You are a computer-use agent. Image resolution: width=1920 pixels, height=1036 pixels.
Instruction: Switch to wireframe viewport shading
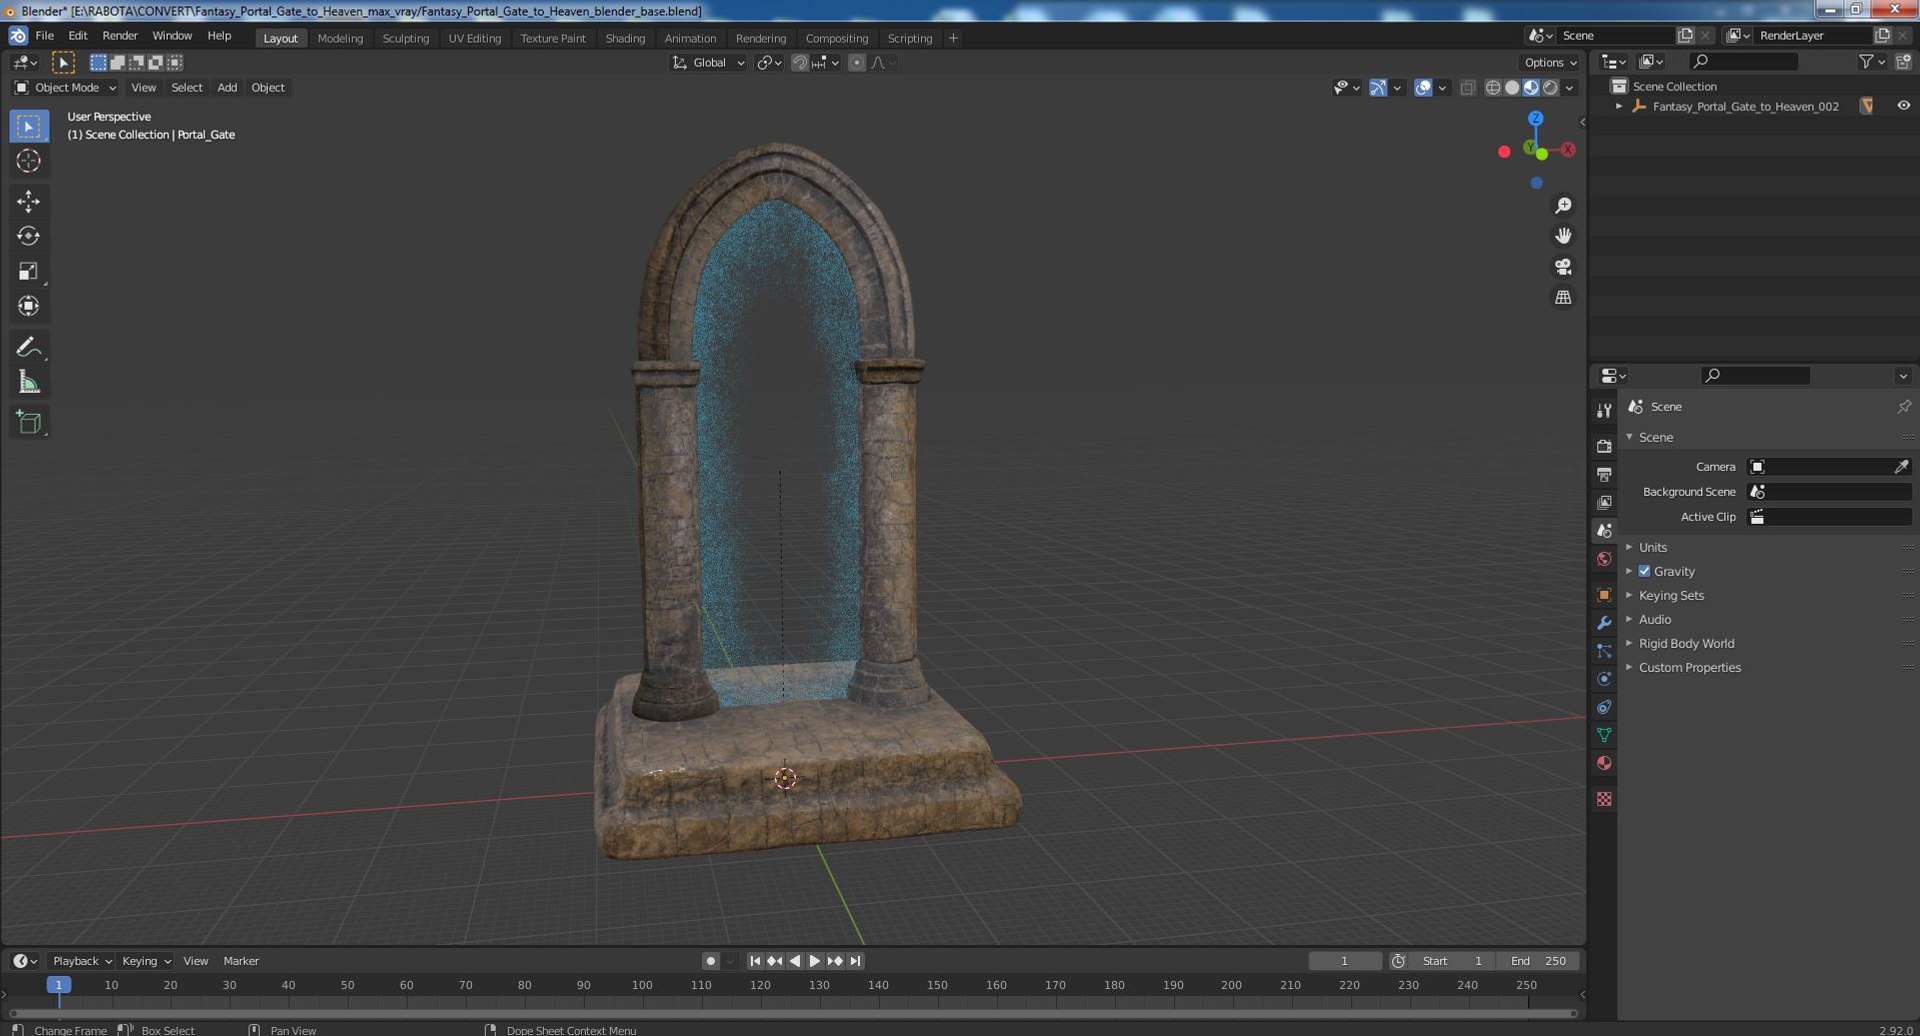(1493, 88)
